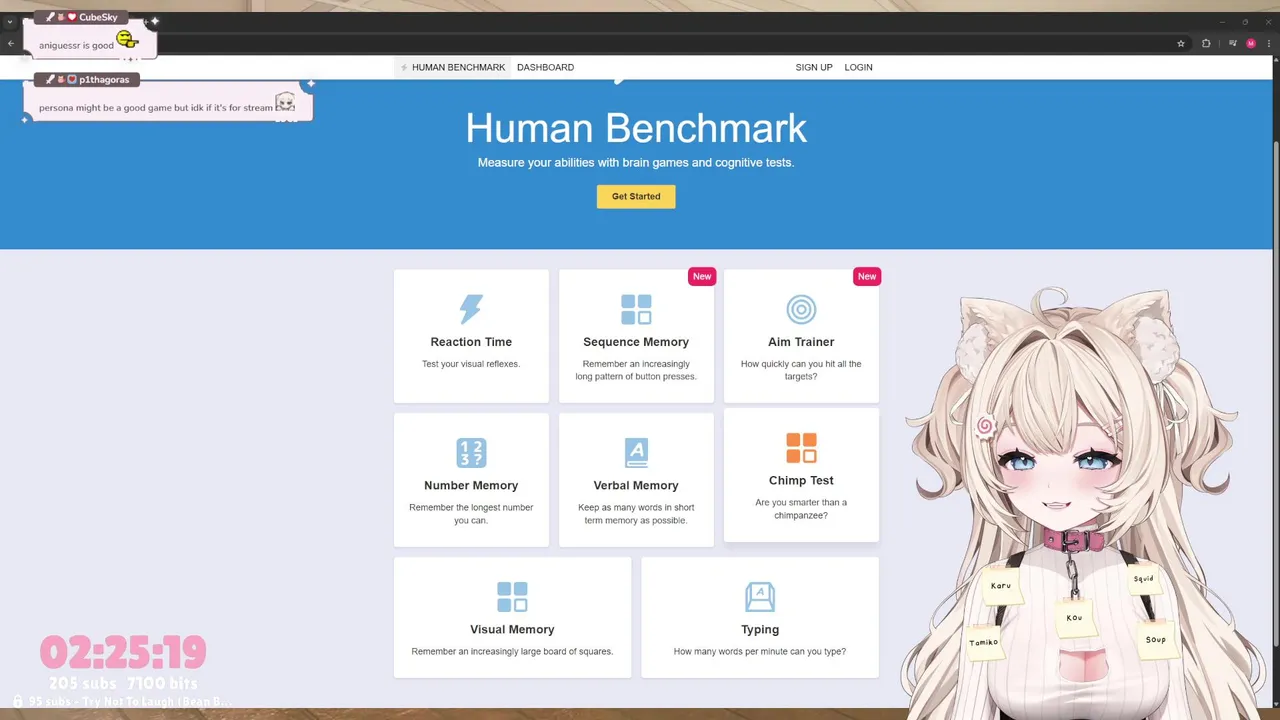Open the Verbal Memory test title

click(x=636, y=486)
